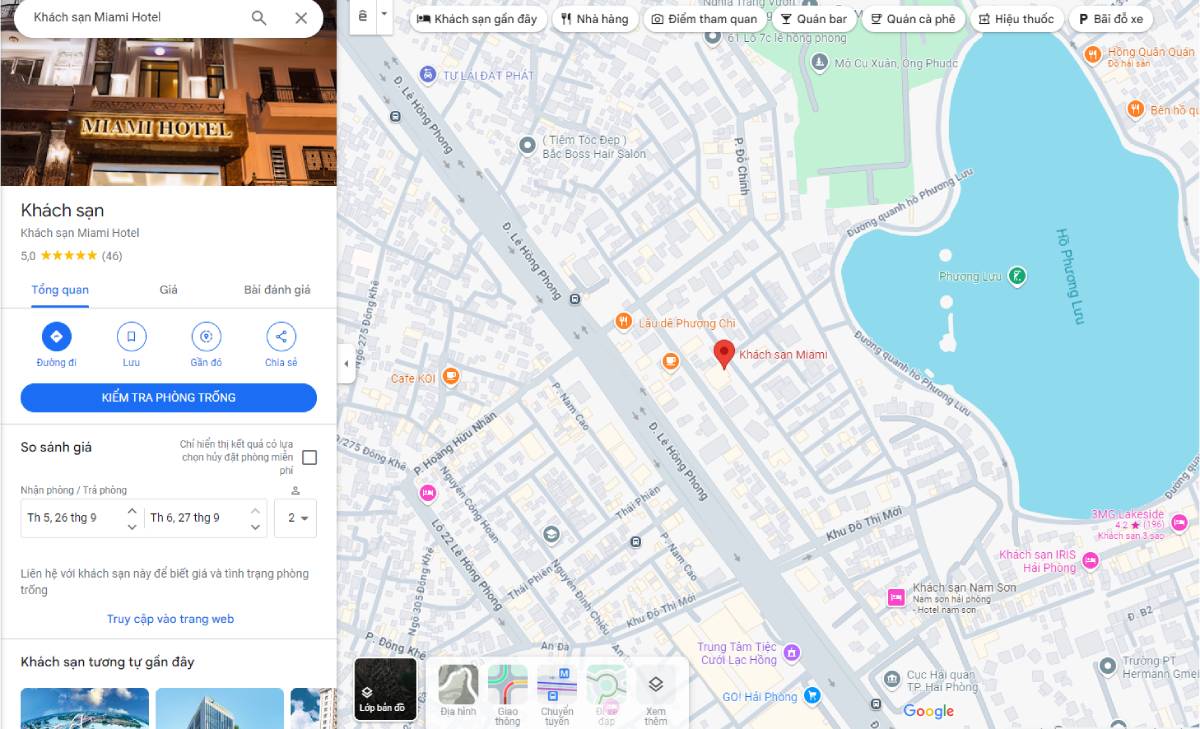Viewport: 1200px width, 729px height.
Task: Click the Chia sẻ share icon
Action: pos(281,337)
